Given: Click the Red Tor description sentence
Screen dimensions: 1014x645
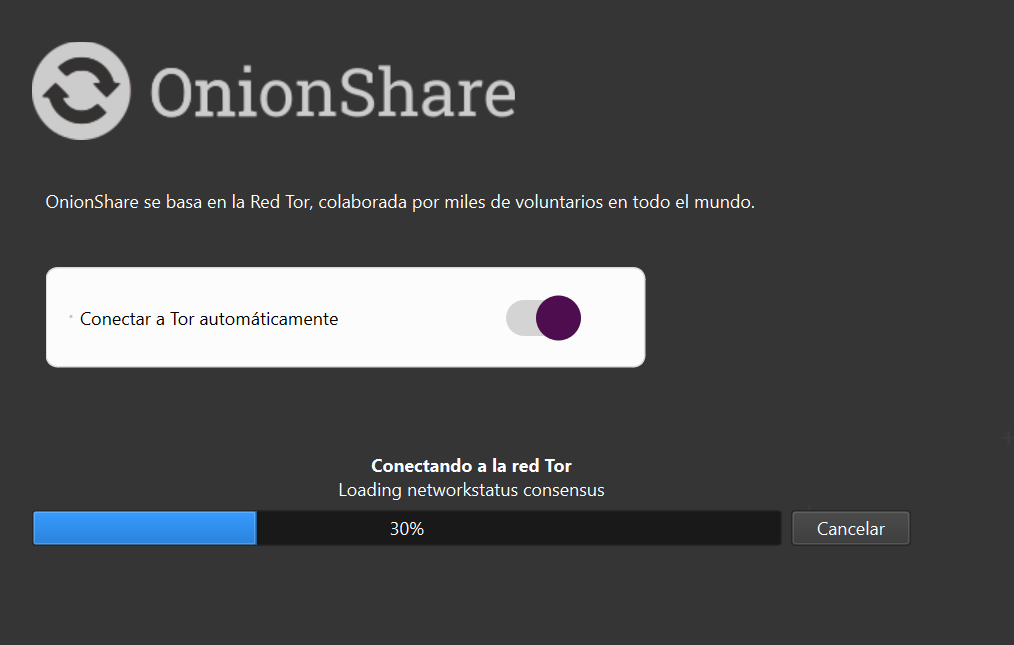Looking at the screenshot, I should (400, 202).
